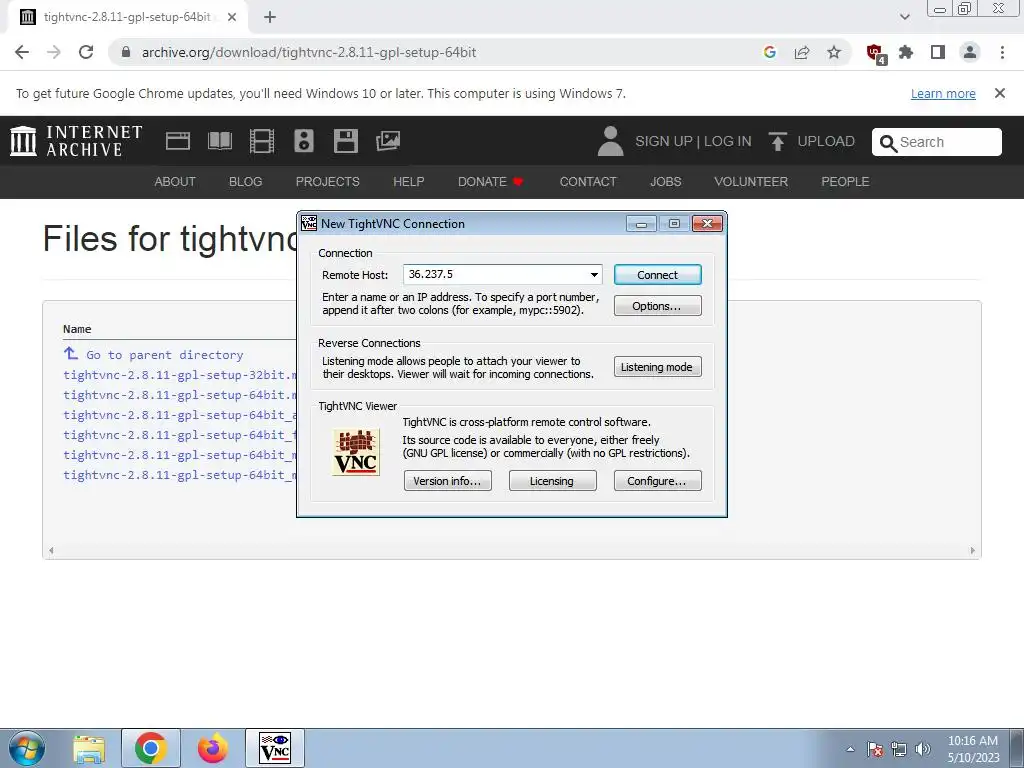The width and height of the screenshot is (1024, 768).
Task: Open the Chrome profile avatar
Action: tap(970, 52)
